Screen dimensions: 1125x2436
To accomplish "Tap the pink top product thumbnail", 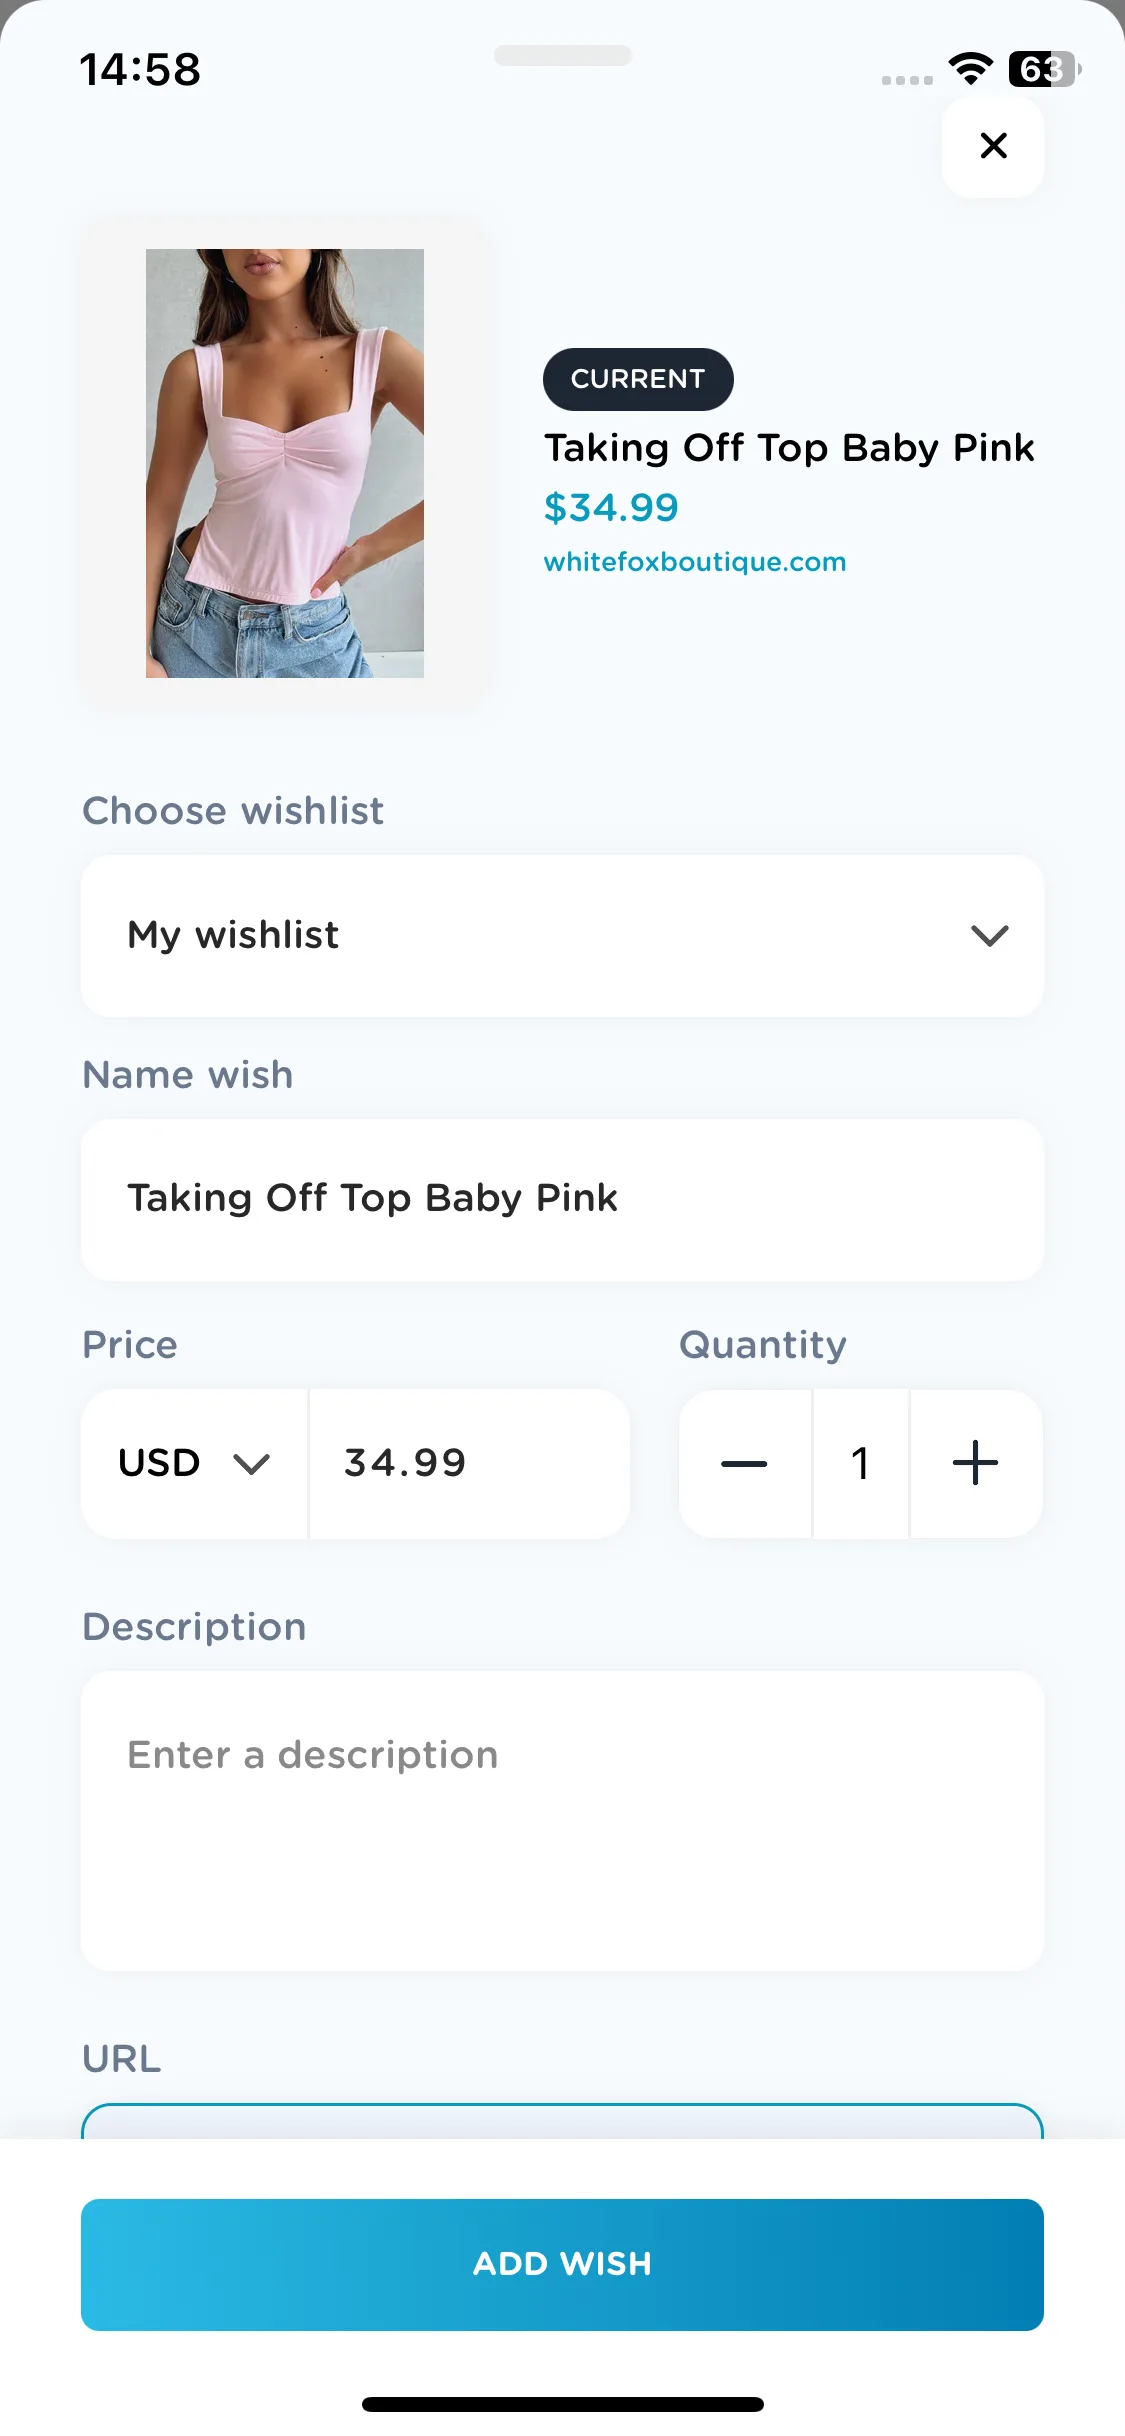I will coord(285,463).
